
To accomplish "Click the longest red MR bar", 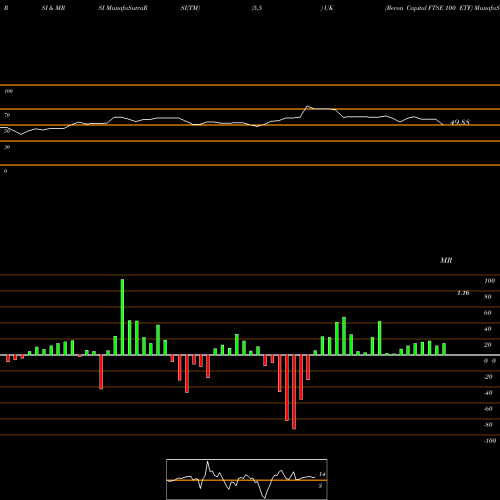I will point(294,392).
